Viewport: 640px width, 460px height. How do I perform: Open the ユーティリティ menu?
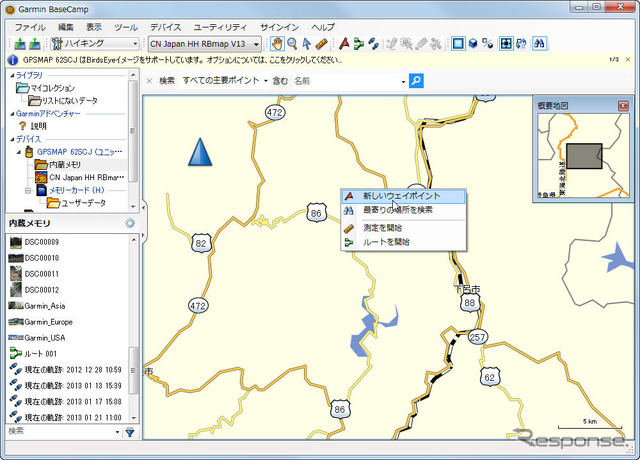(x=220, y=27)
